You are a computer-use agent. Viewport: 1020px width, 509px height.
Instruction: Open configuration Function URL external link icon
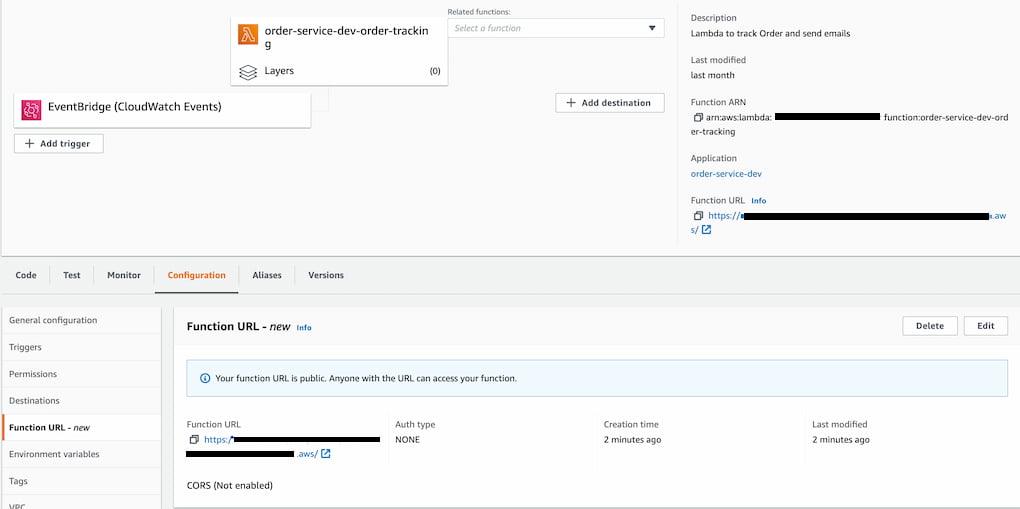click(326, 454)
